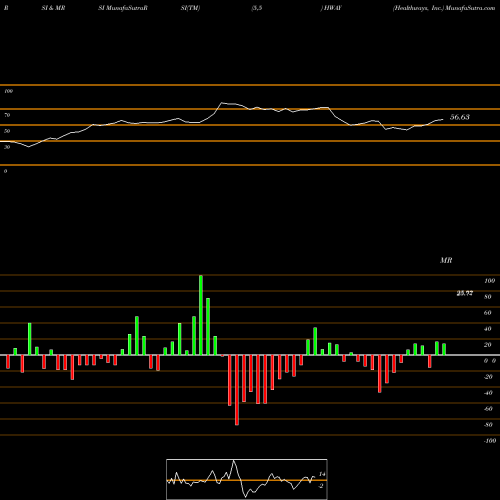Click the MR axis label 100
The height and width of the screenshot is (500, 500).
[489, 281]
